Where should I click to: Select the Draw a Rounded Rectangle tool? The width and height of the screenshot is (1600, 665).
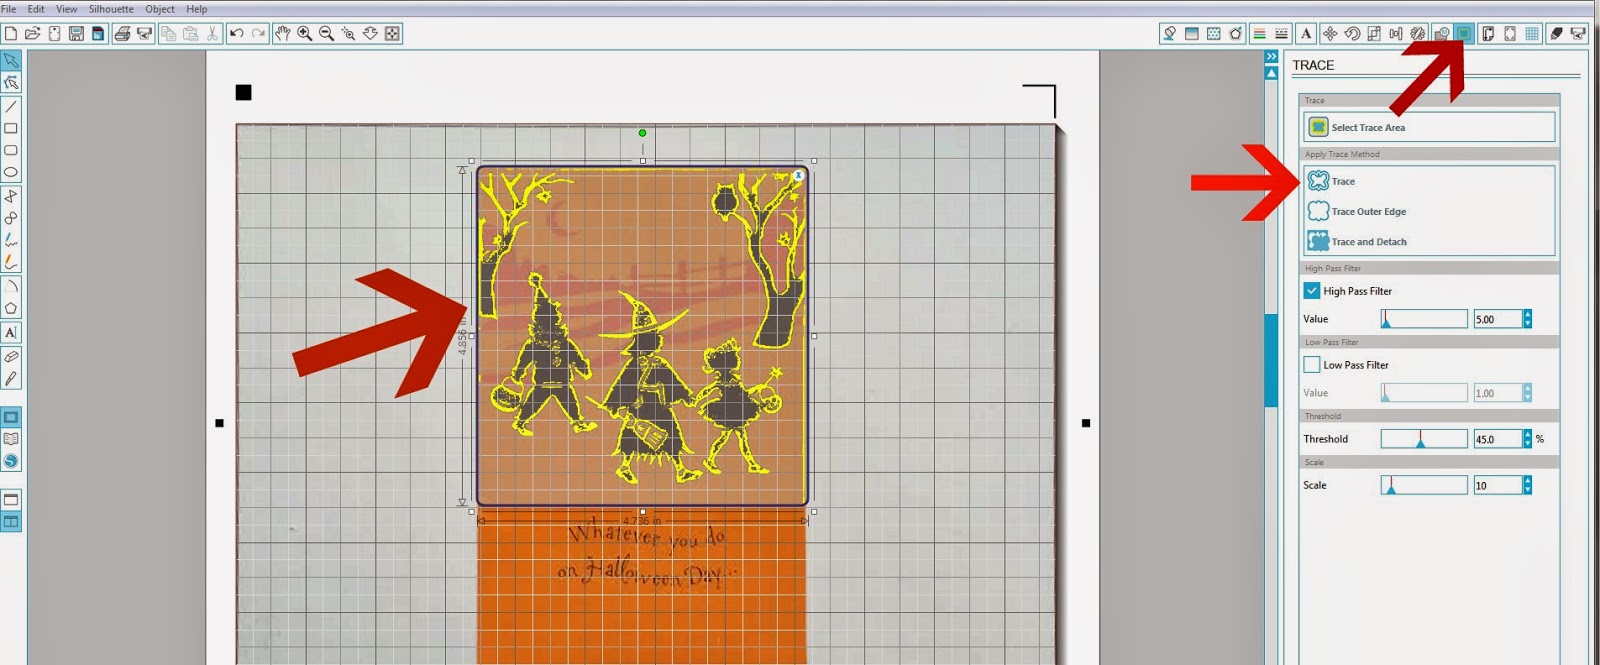(11, 151)
